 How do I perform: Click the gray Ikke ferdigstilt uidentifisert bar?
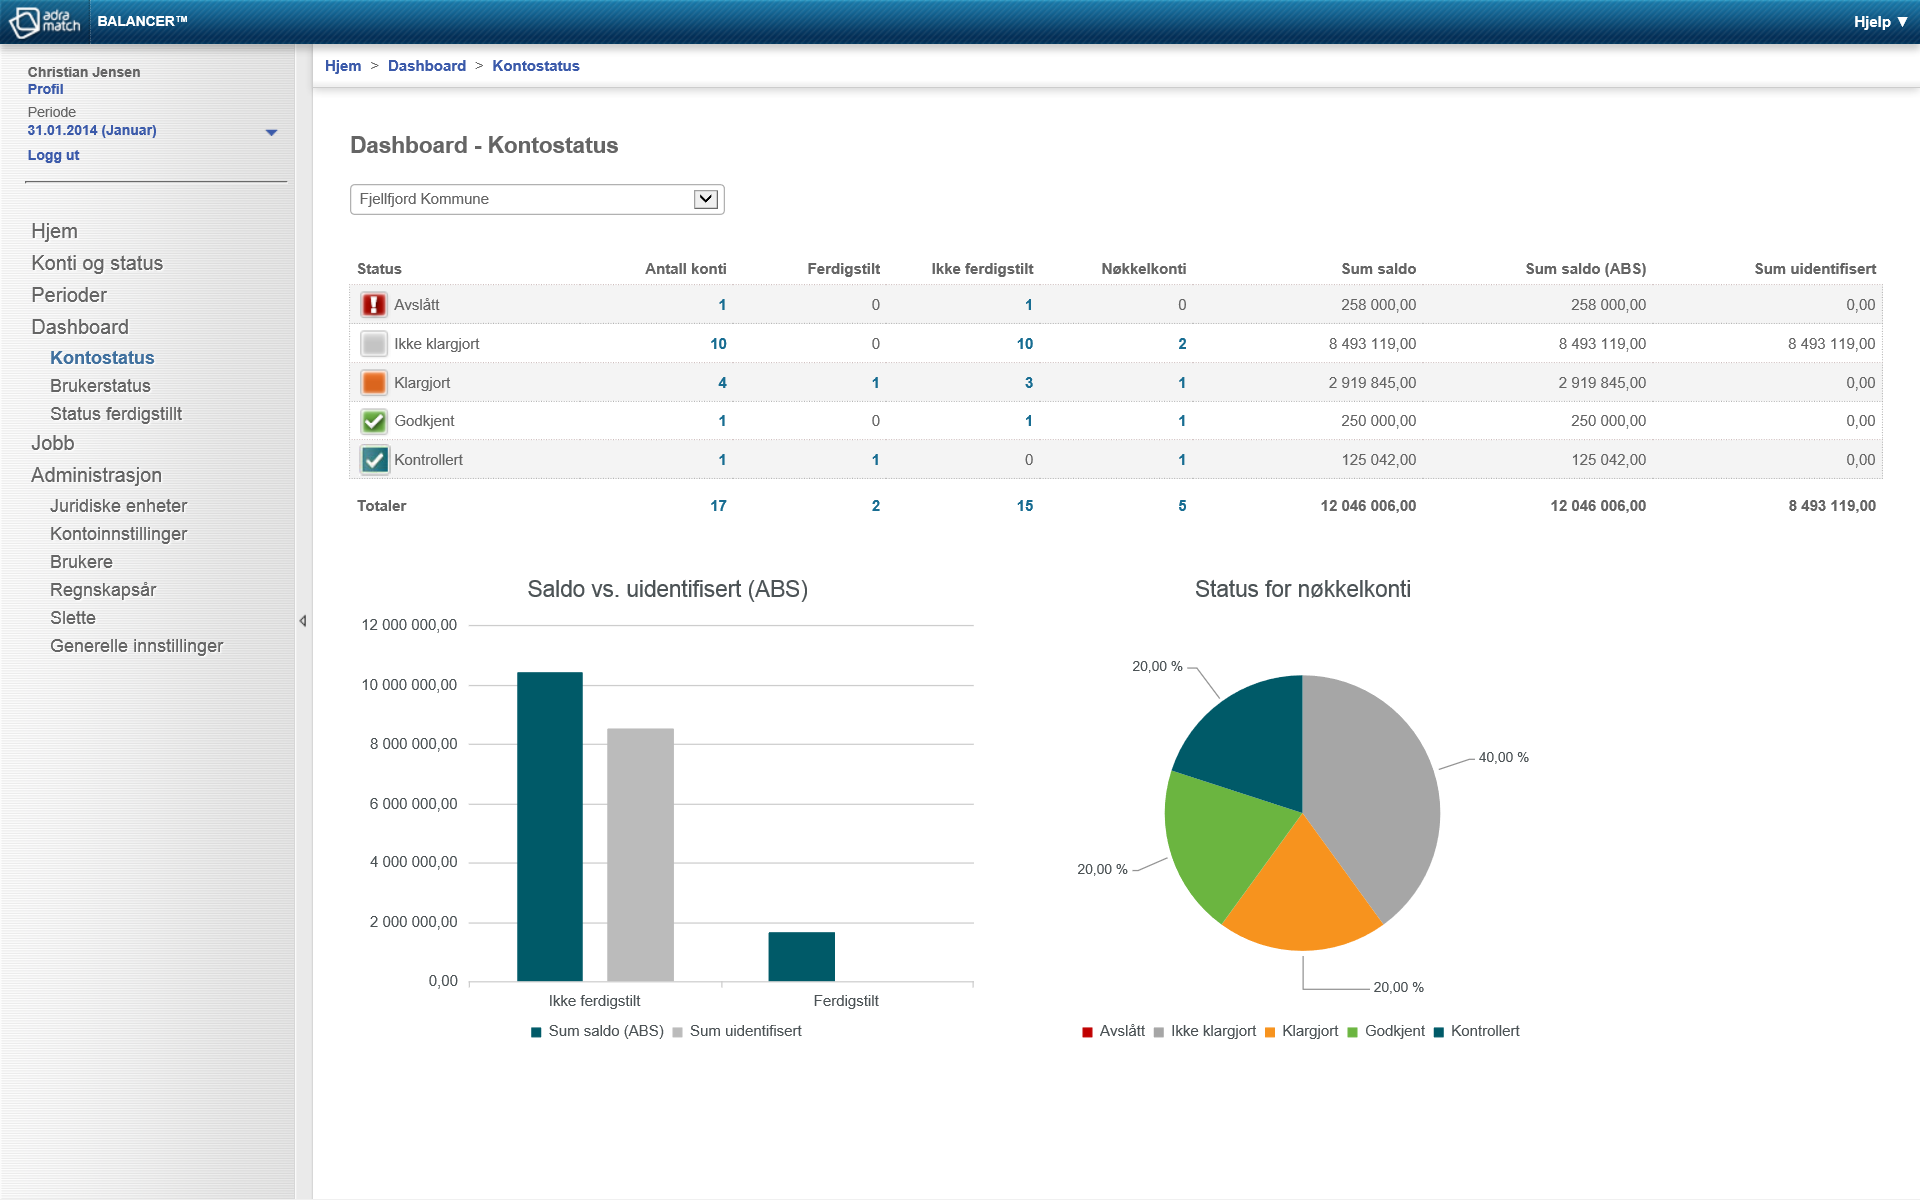[x=640, y=855]
